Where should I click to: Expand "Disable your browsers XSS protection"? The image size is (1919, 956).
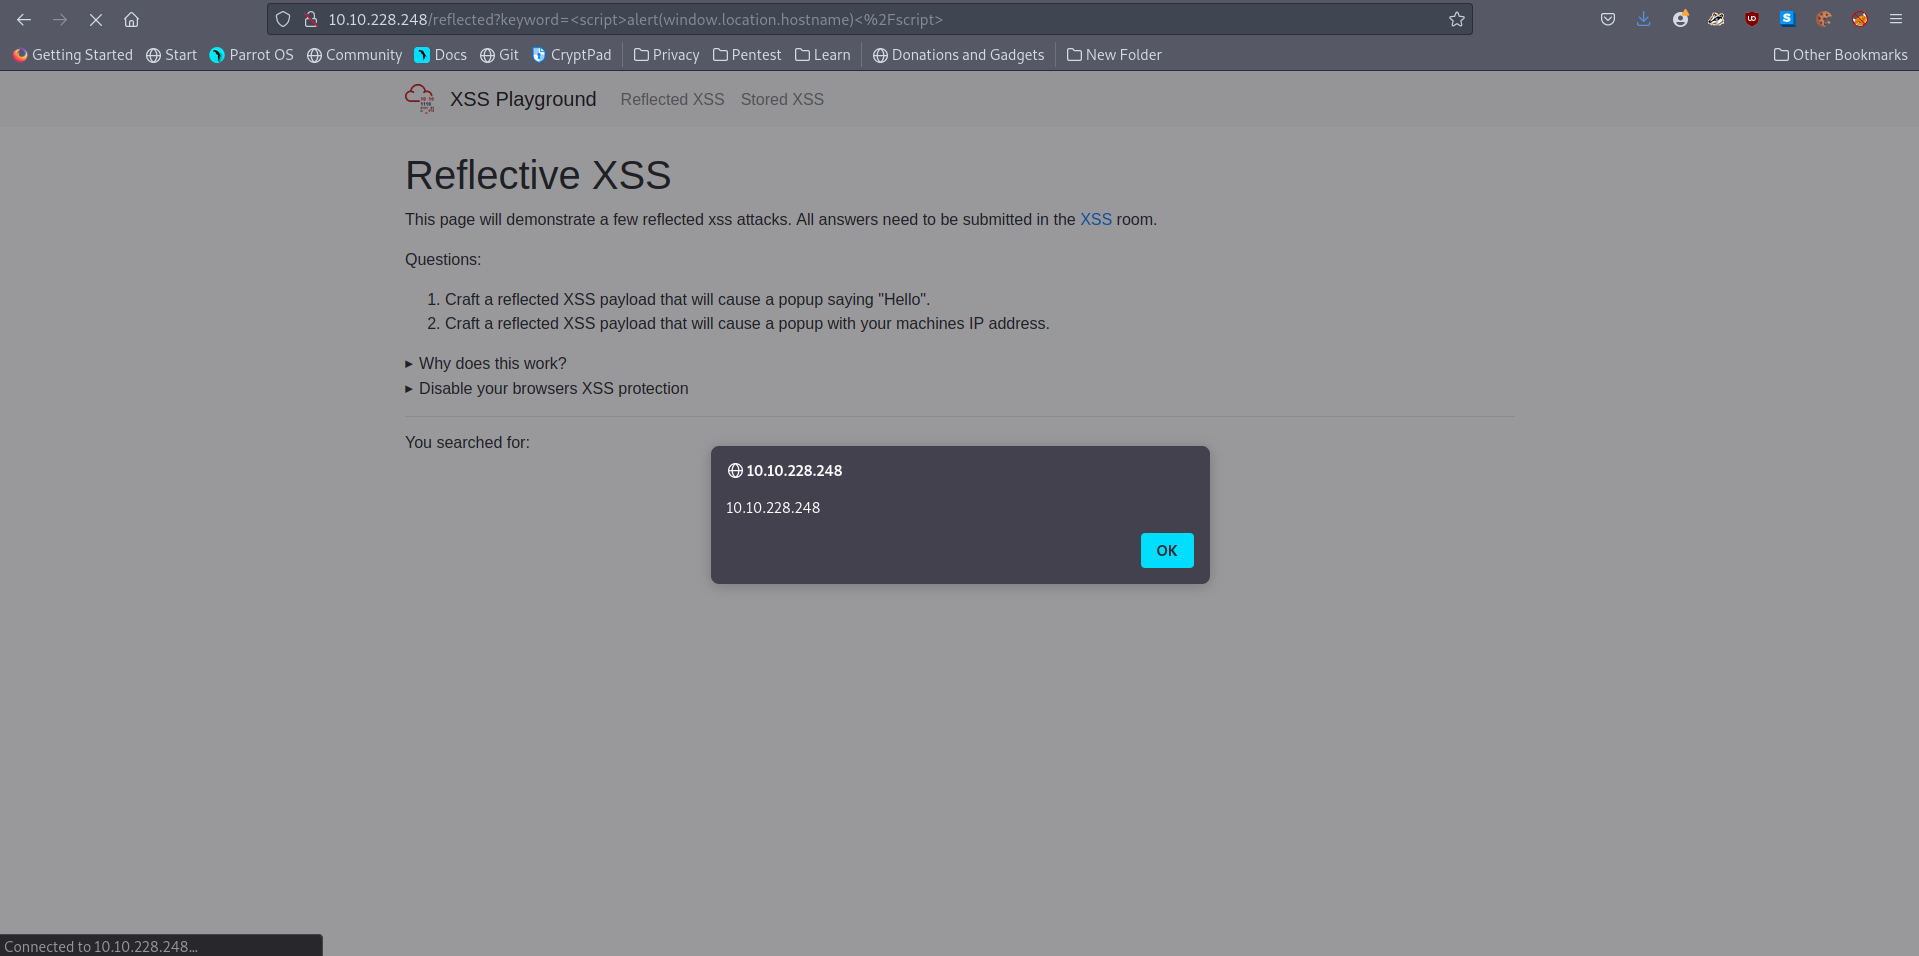(x=553, y=389)
